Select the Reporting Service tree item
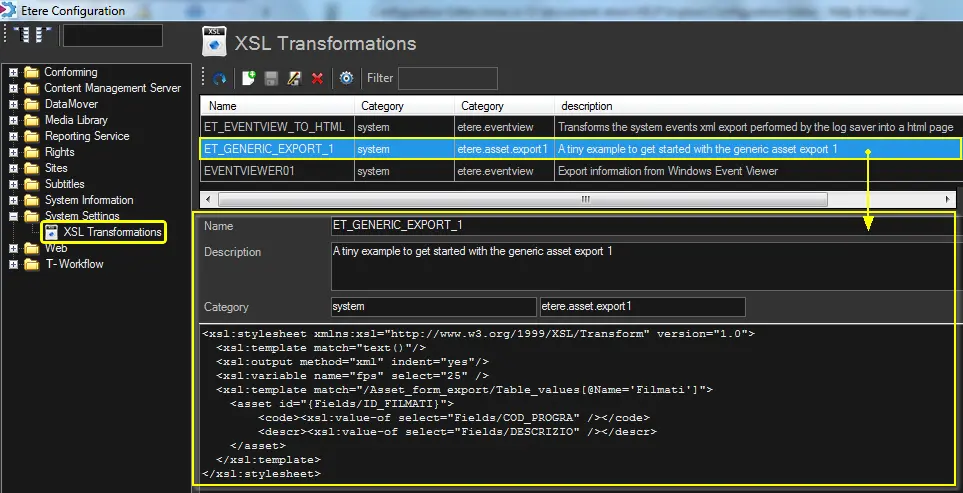This screenshot has width=963, height=493. tap(87, 136)
